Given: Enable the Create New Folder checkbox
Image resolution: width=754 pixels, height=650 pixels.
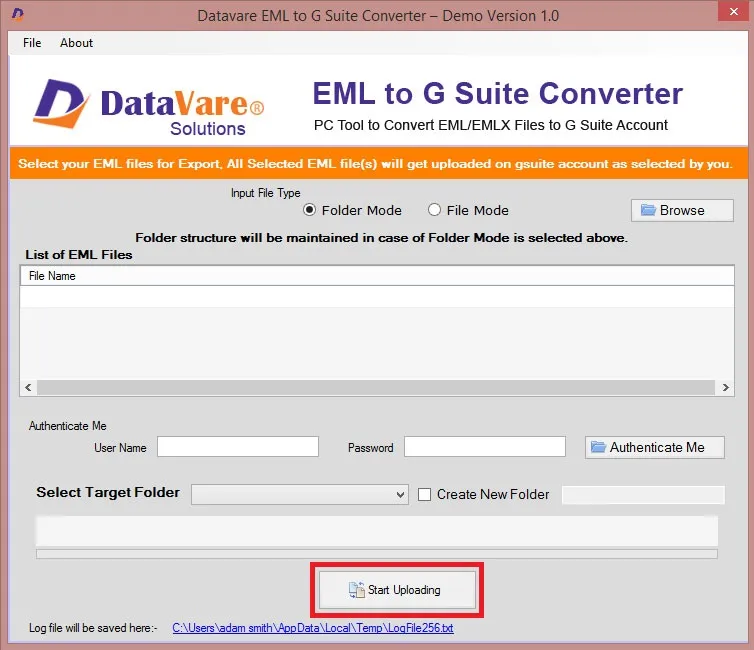Looking at the screenshot, I should [424, 495].
